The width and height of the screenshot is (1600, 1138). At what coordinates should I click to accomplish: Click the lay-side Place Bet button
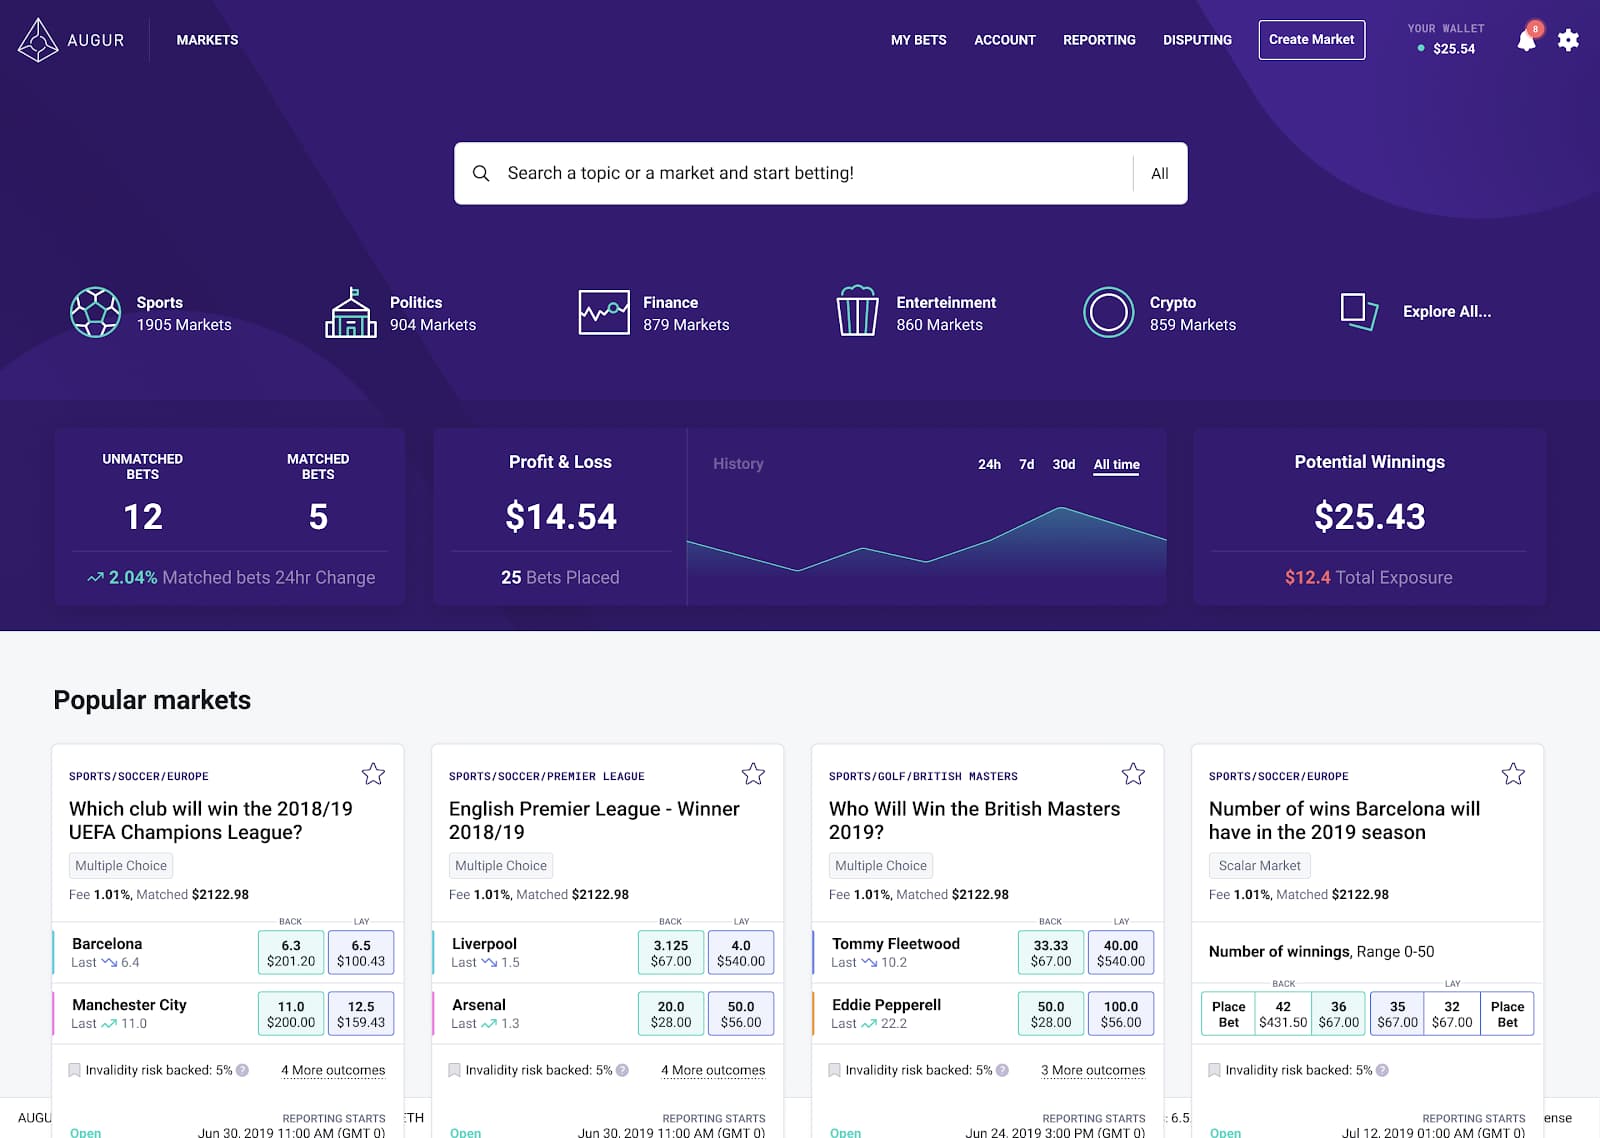point(1507,1013)
